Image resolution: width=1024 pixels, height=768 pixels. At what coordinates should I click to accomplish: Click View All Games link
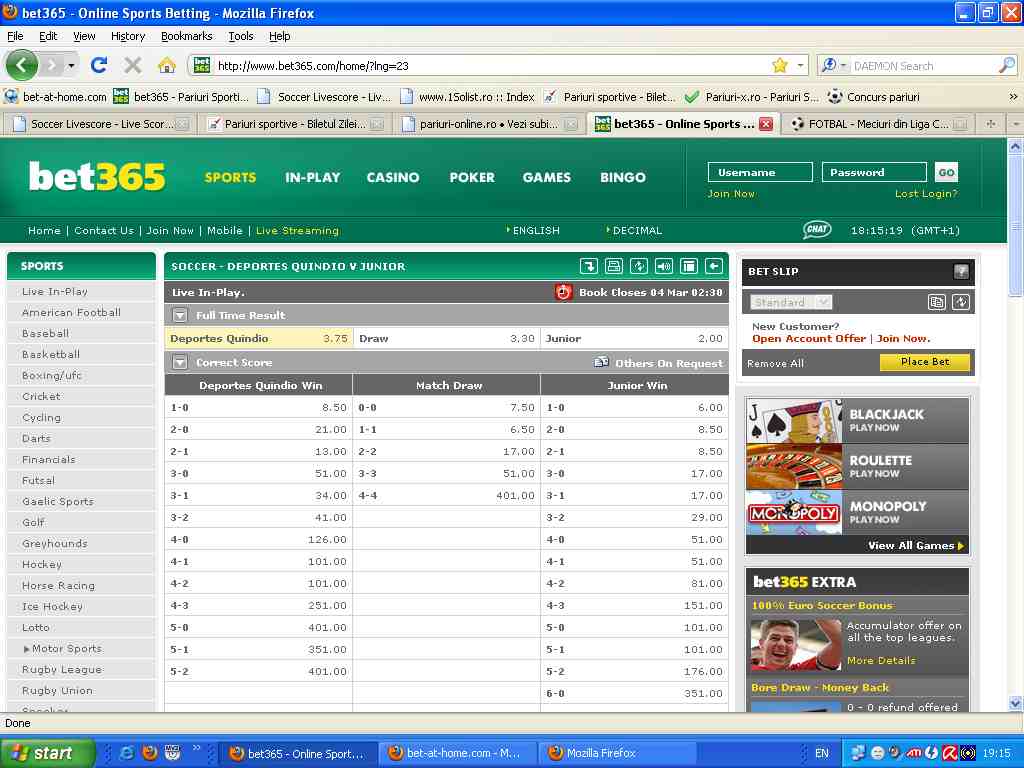tap(916, 545)
